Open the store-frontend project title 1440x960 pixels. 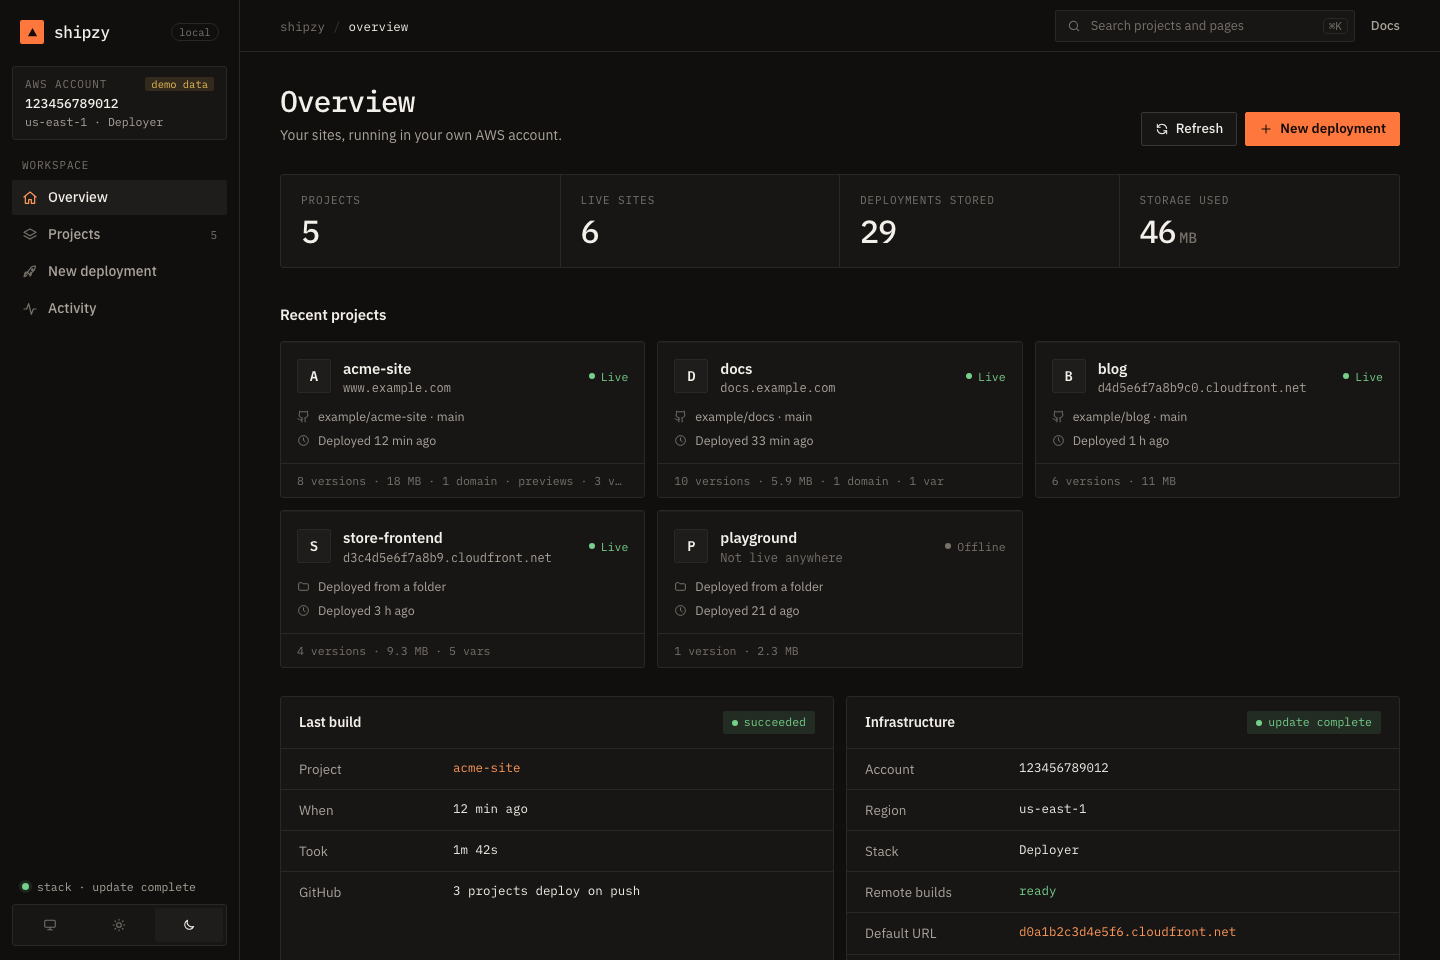[x=393, y=538]
